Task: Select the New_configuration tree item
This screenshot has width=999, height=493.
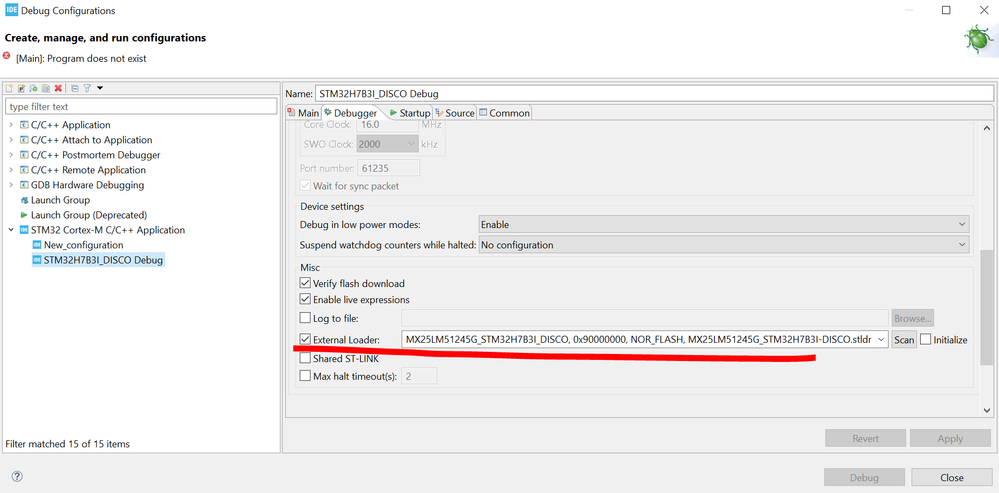Action: coord(83,245)
